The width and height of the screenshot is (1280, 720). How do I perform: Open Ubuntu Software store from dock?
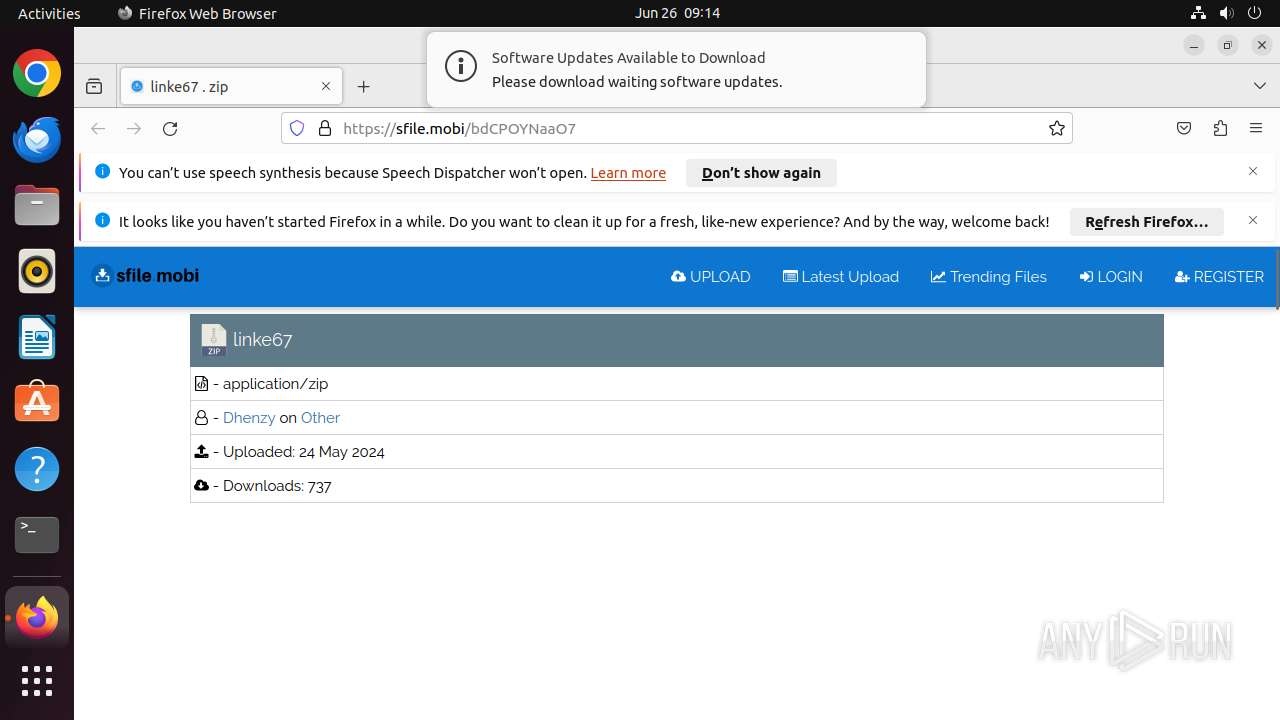(37, 403)
